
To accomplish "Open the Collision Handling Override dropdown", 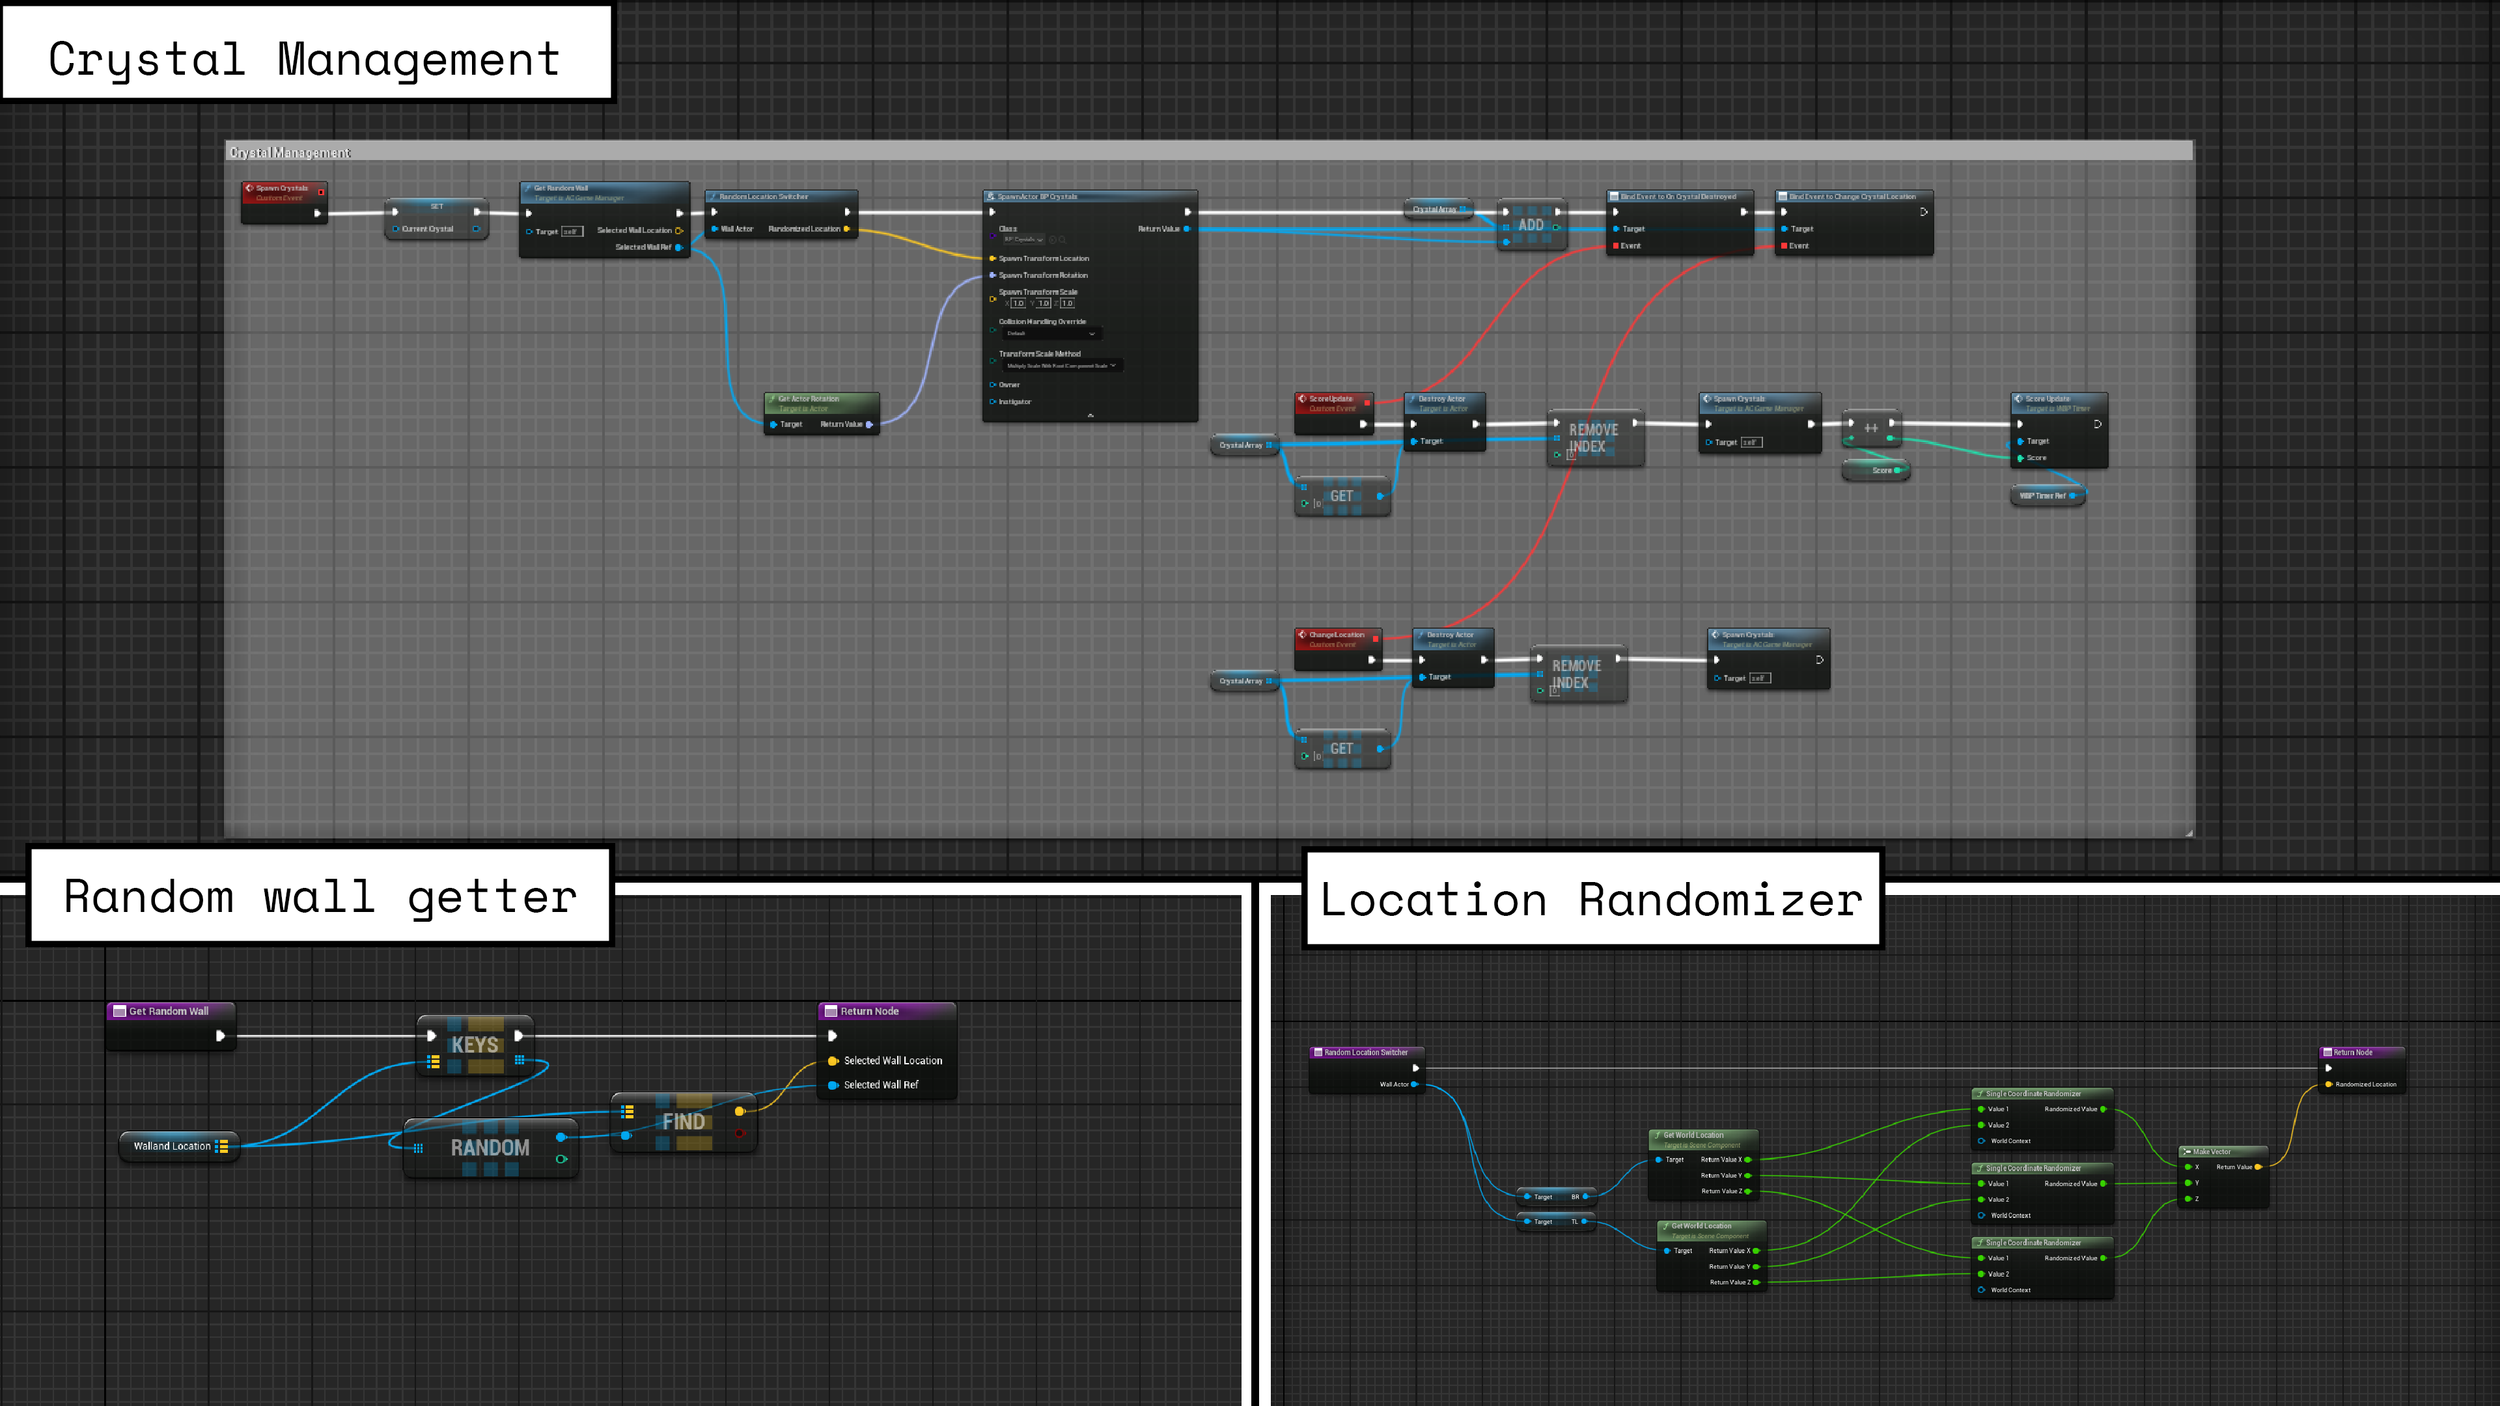I will pyautogui.click(x=1050, y=333).
